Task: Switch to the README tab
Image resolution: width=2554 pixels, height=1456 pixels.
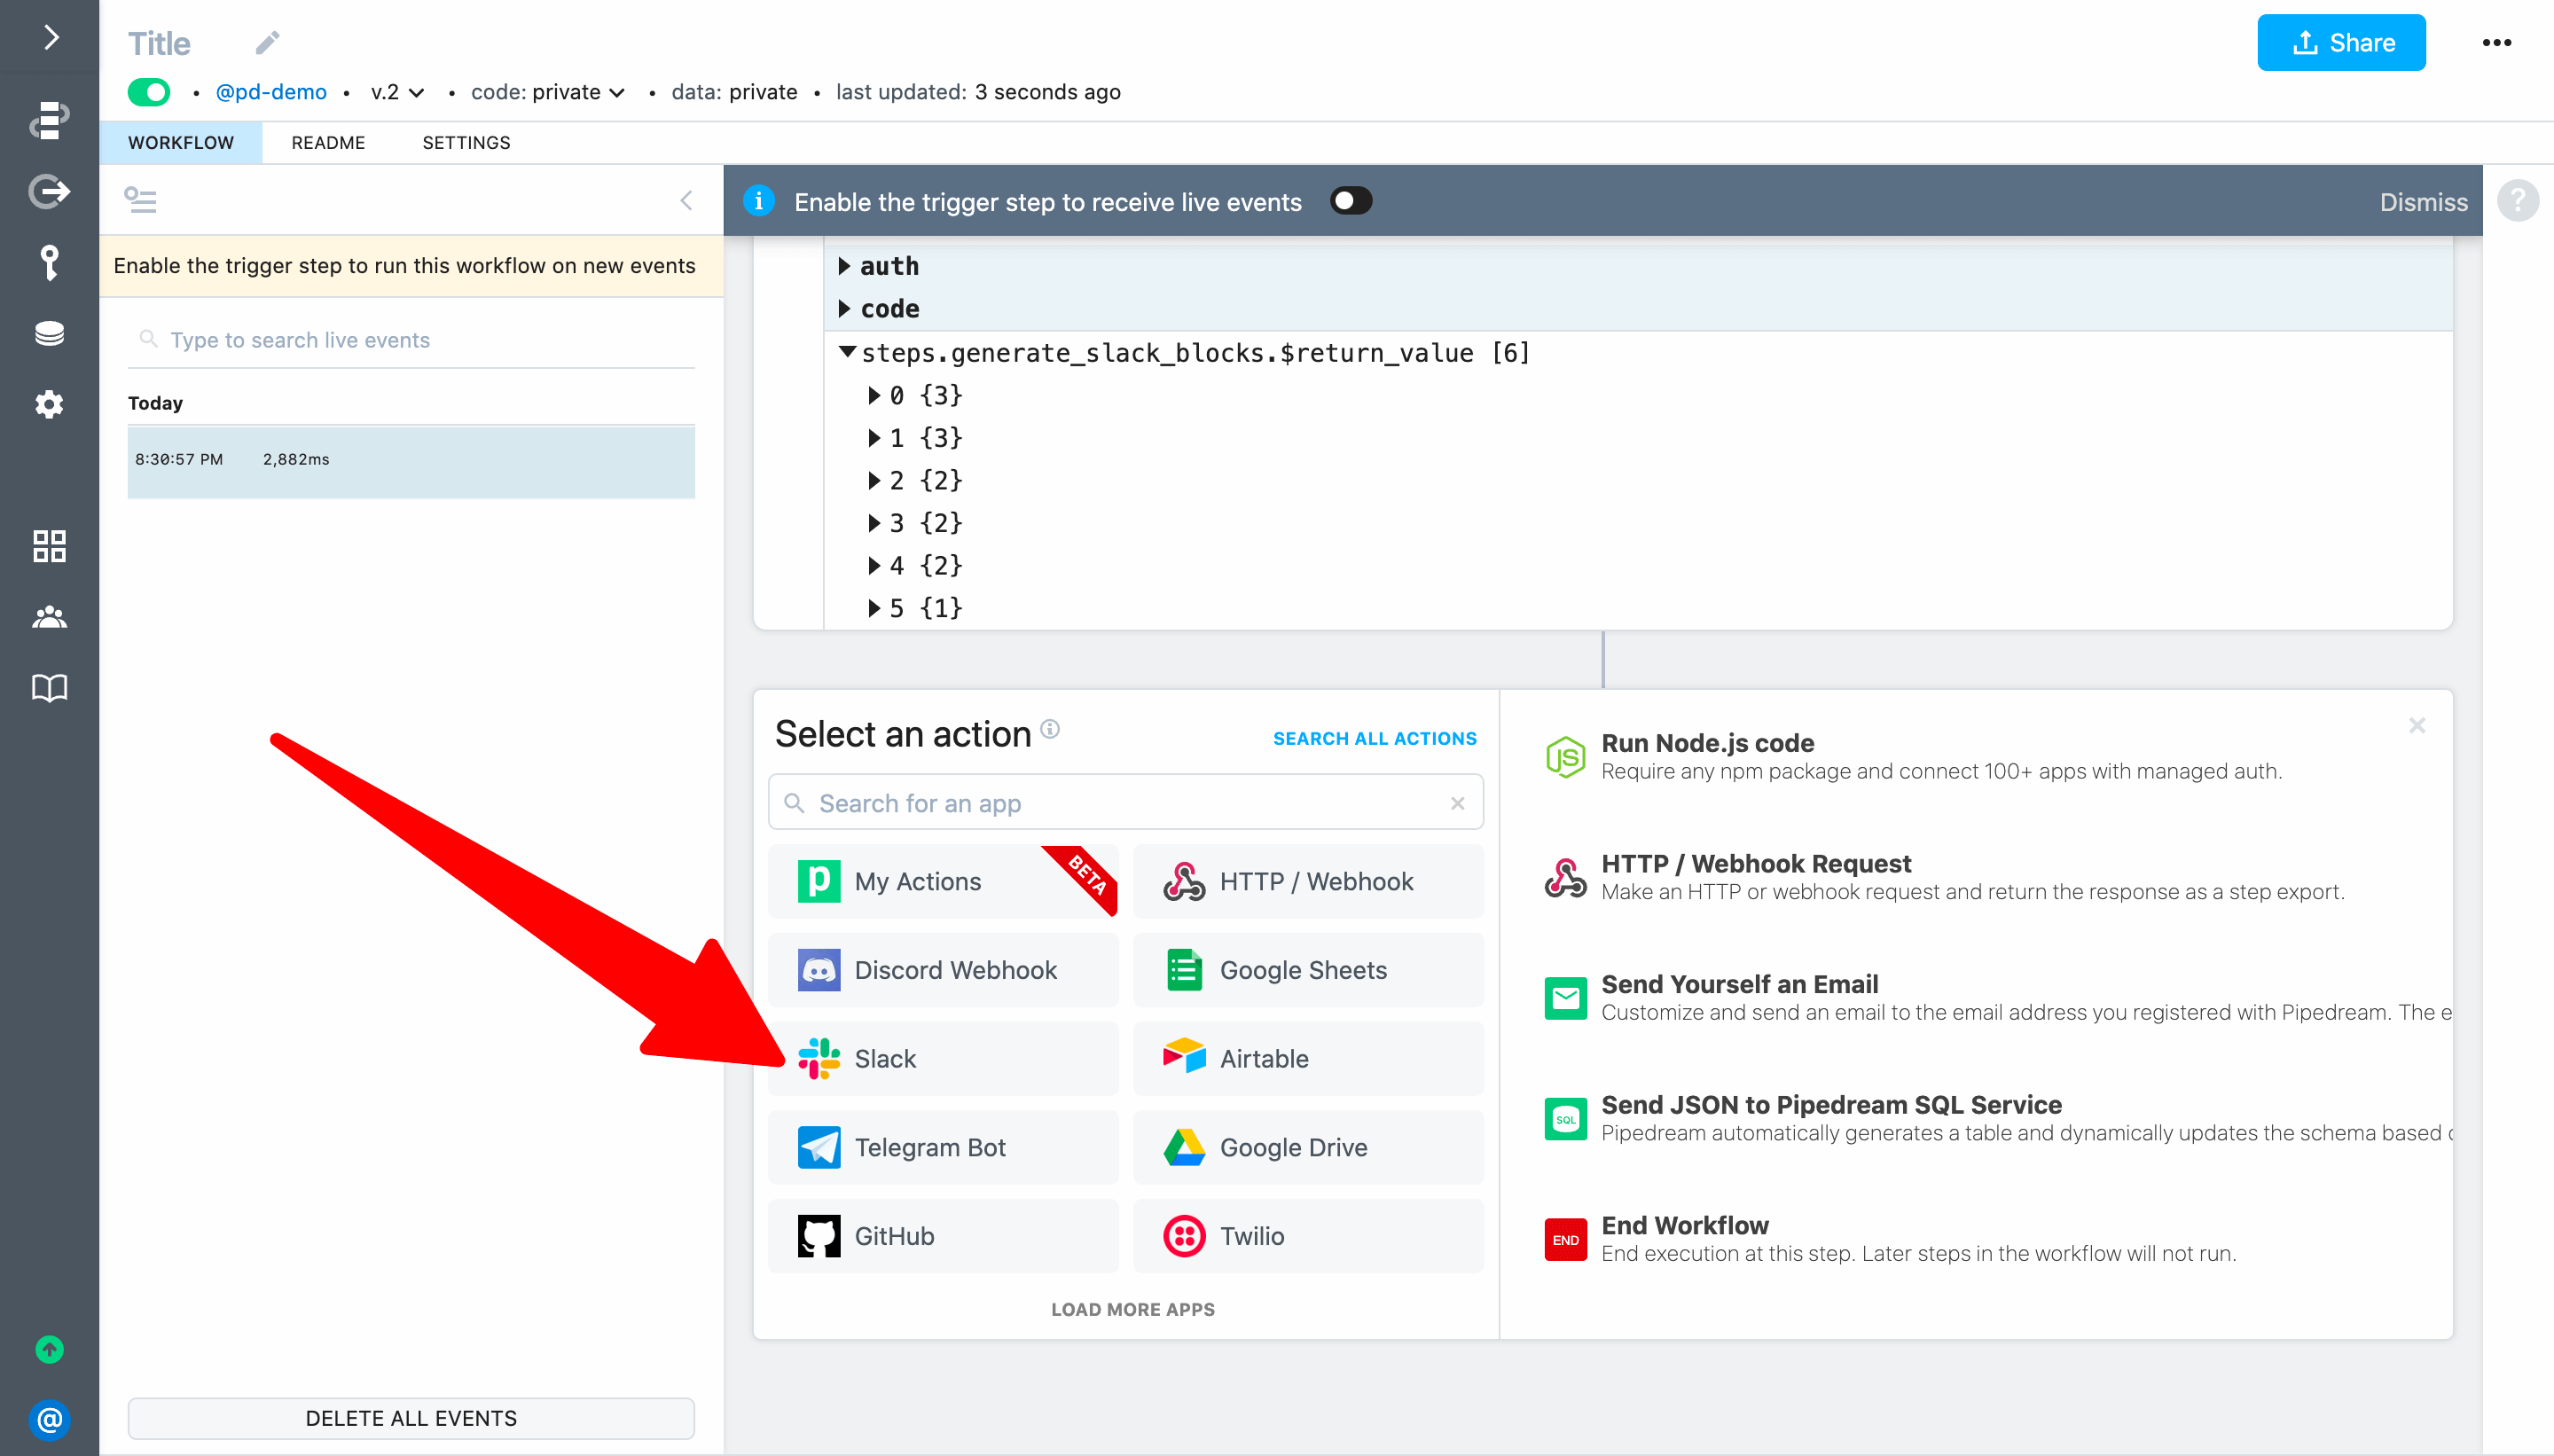Action: (328, 142)
